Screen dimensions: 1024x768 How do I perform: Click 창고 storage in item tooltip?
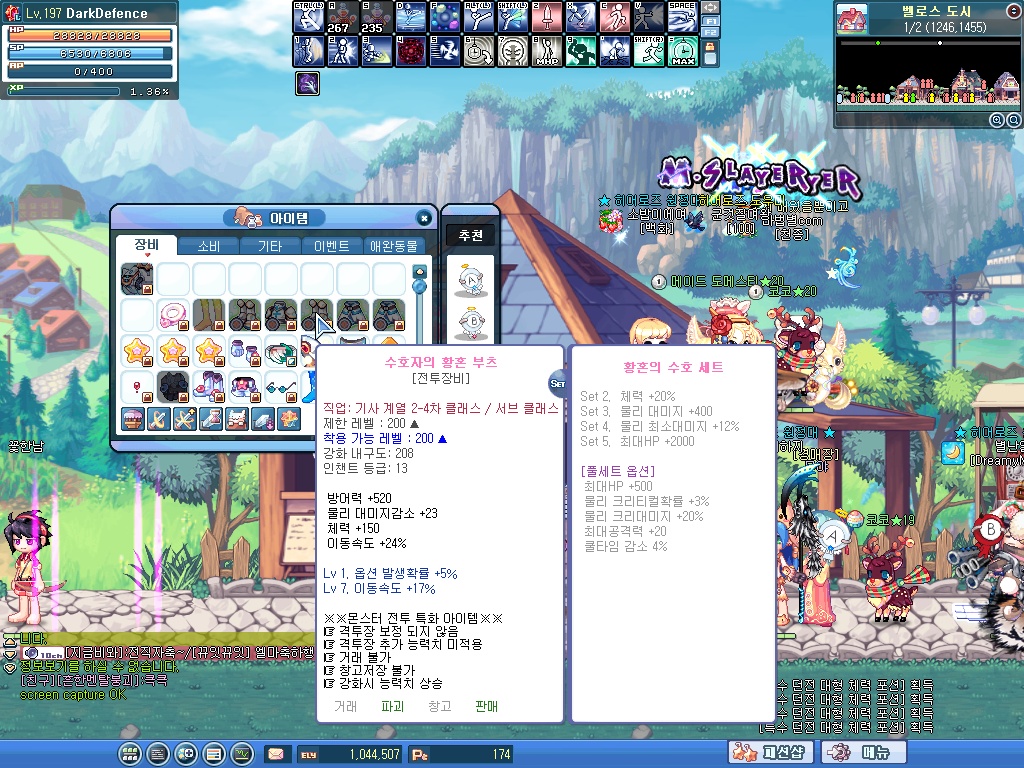tap(440, 706)
